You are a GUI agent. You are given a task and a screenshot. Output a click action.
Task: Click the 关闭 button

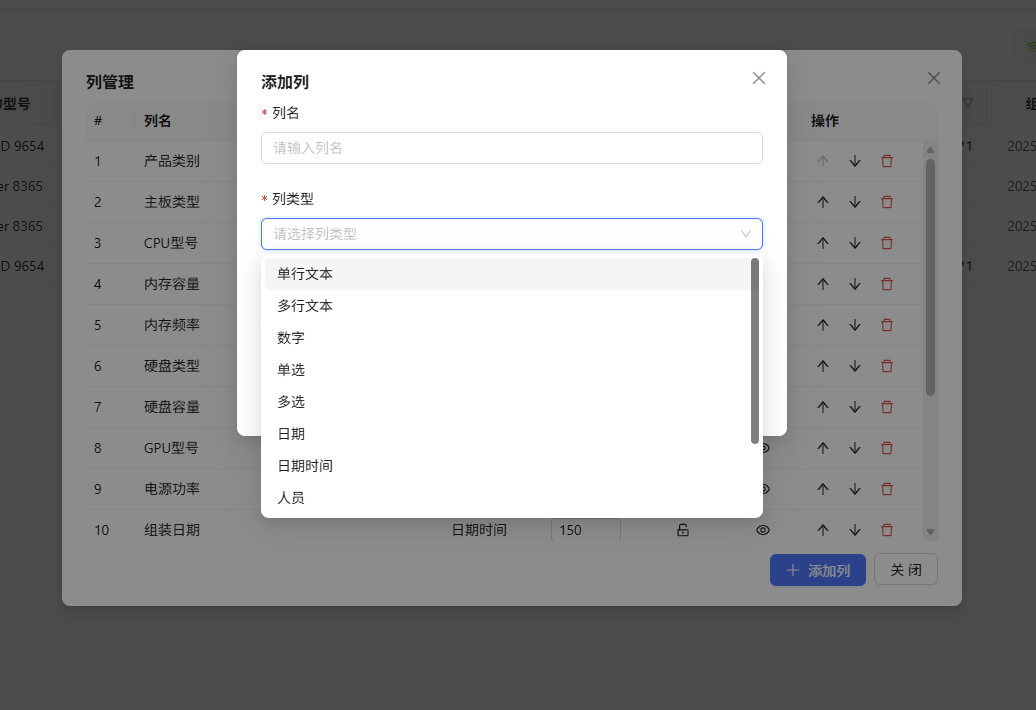pyautogui.click(x=905, y=569)
